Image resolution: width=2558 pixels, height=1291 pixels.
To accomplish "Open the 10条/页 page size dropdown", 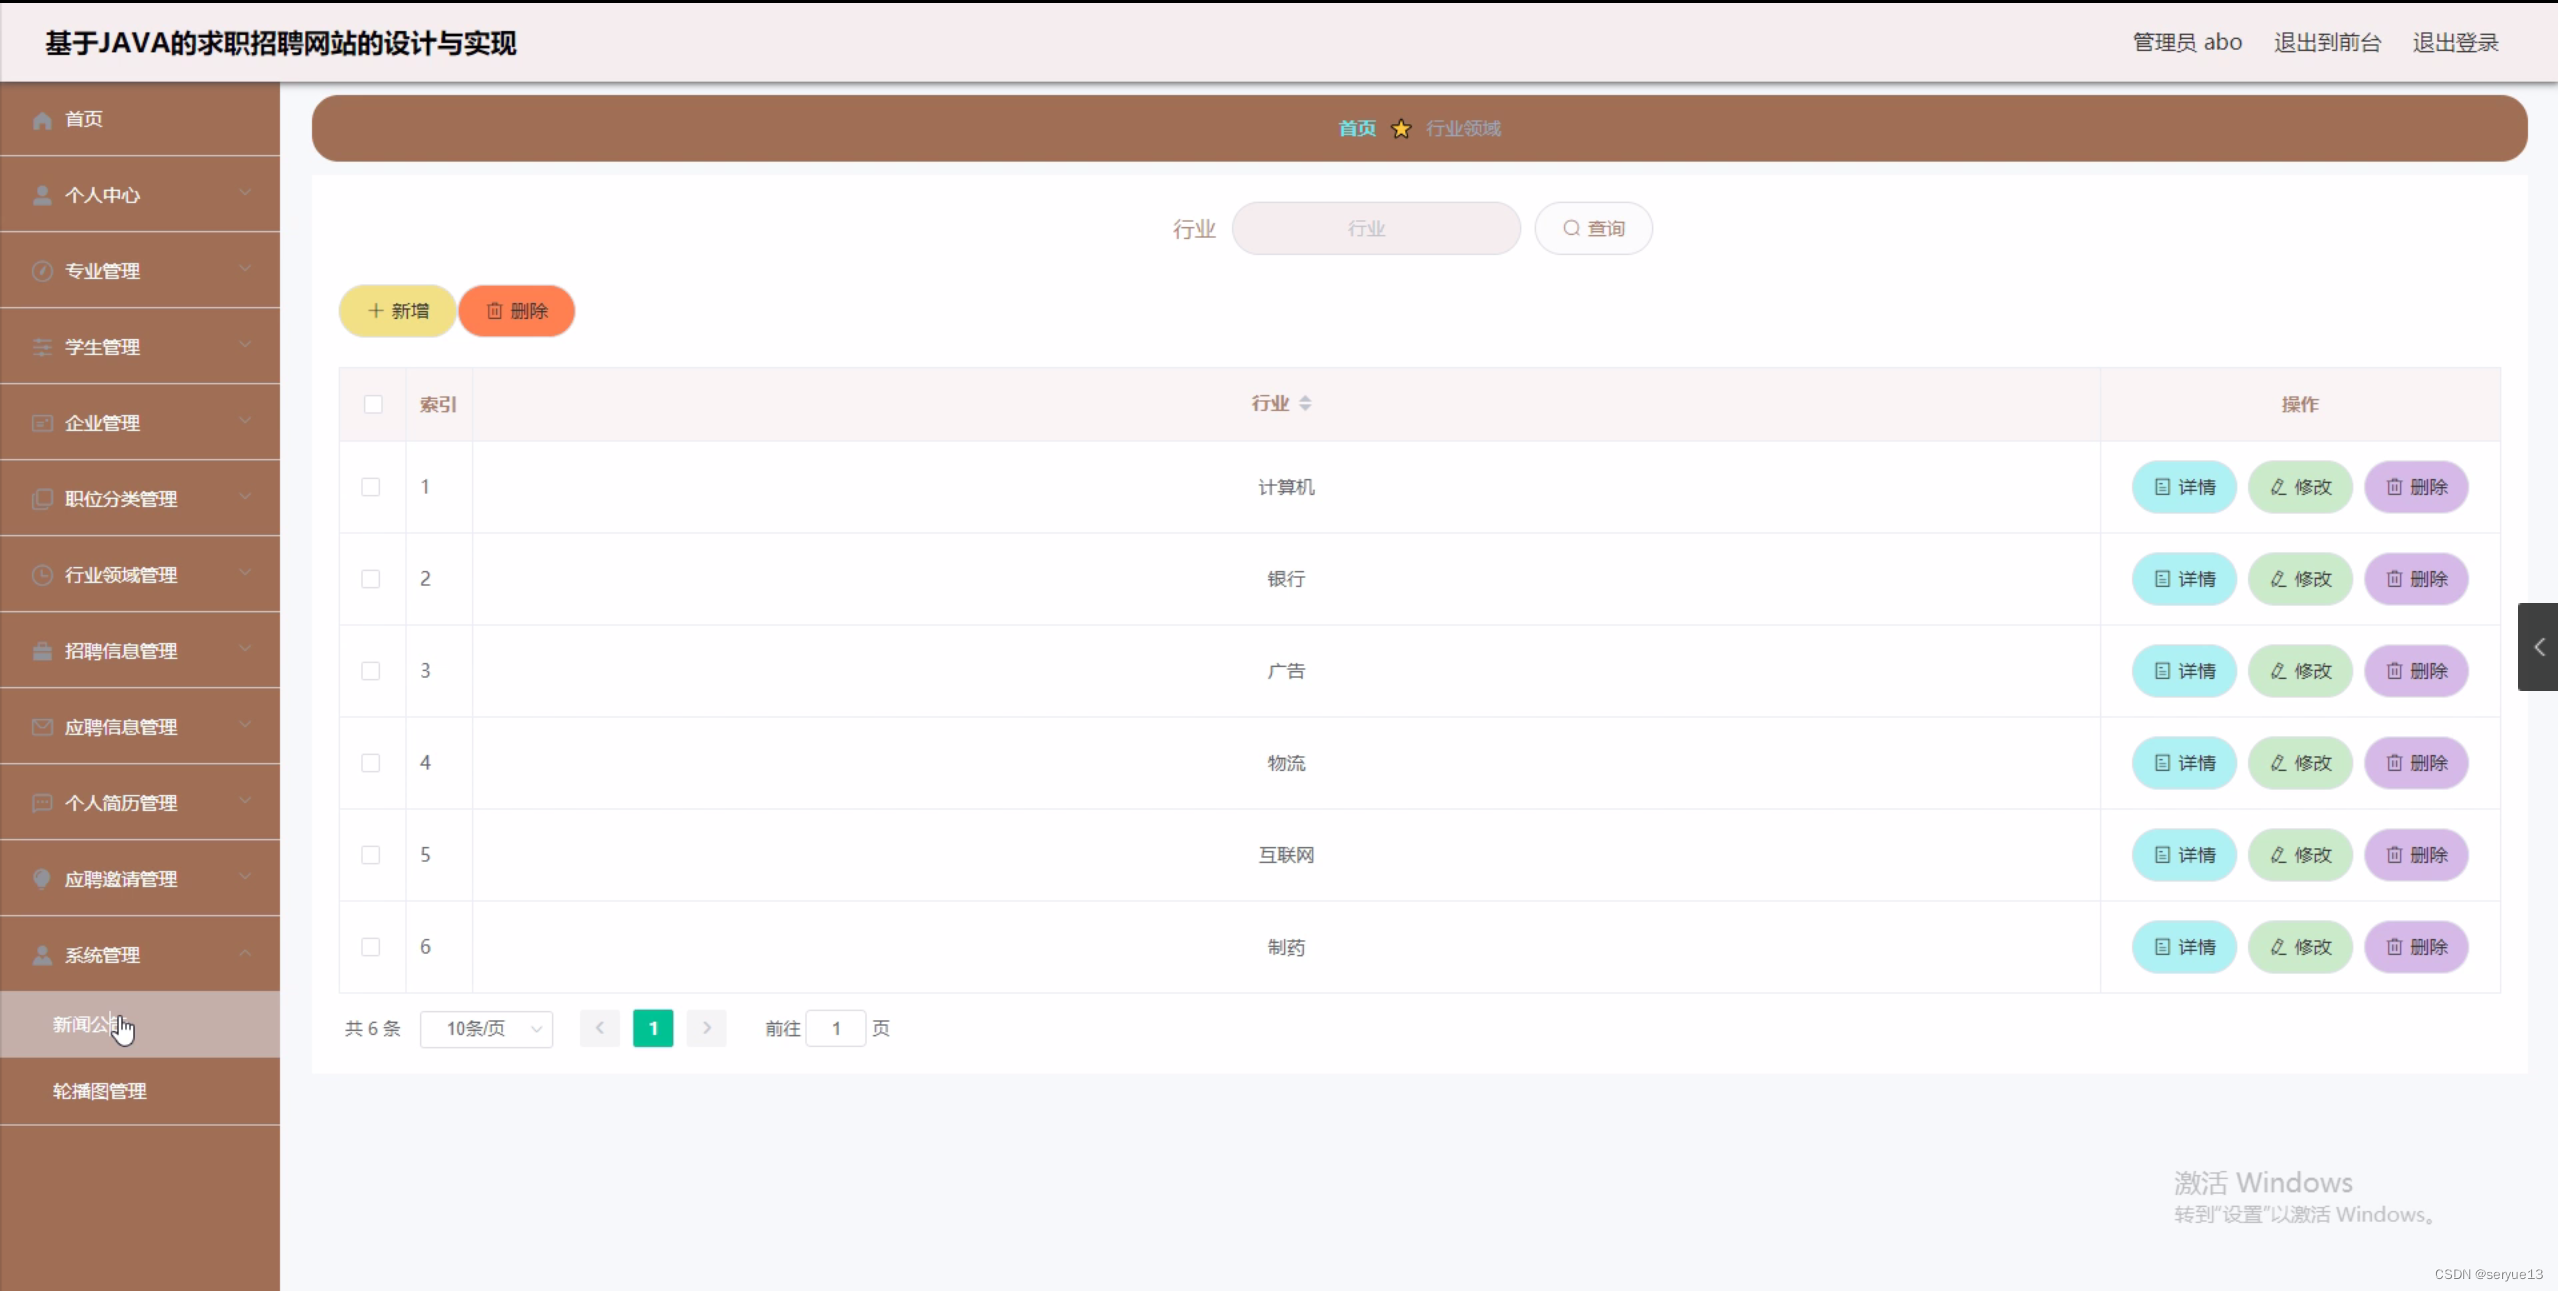I will pos(487,1028).
